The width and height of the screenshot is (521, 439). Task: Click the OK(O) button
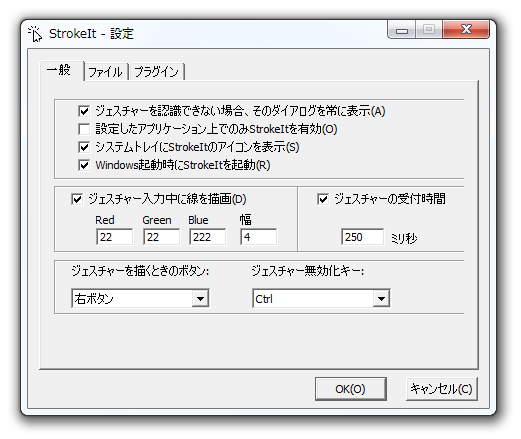[351, 389]
